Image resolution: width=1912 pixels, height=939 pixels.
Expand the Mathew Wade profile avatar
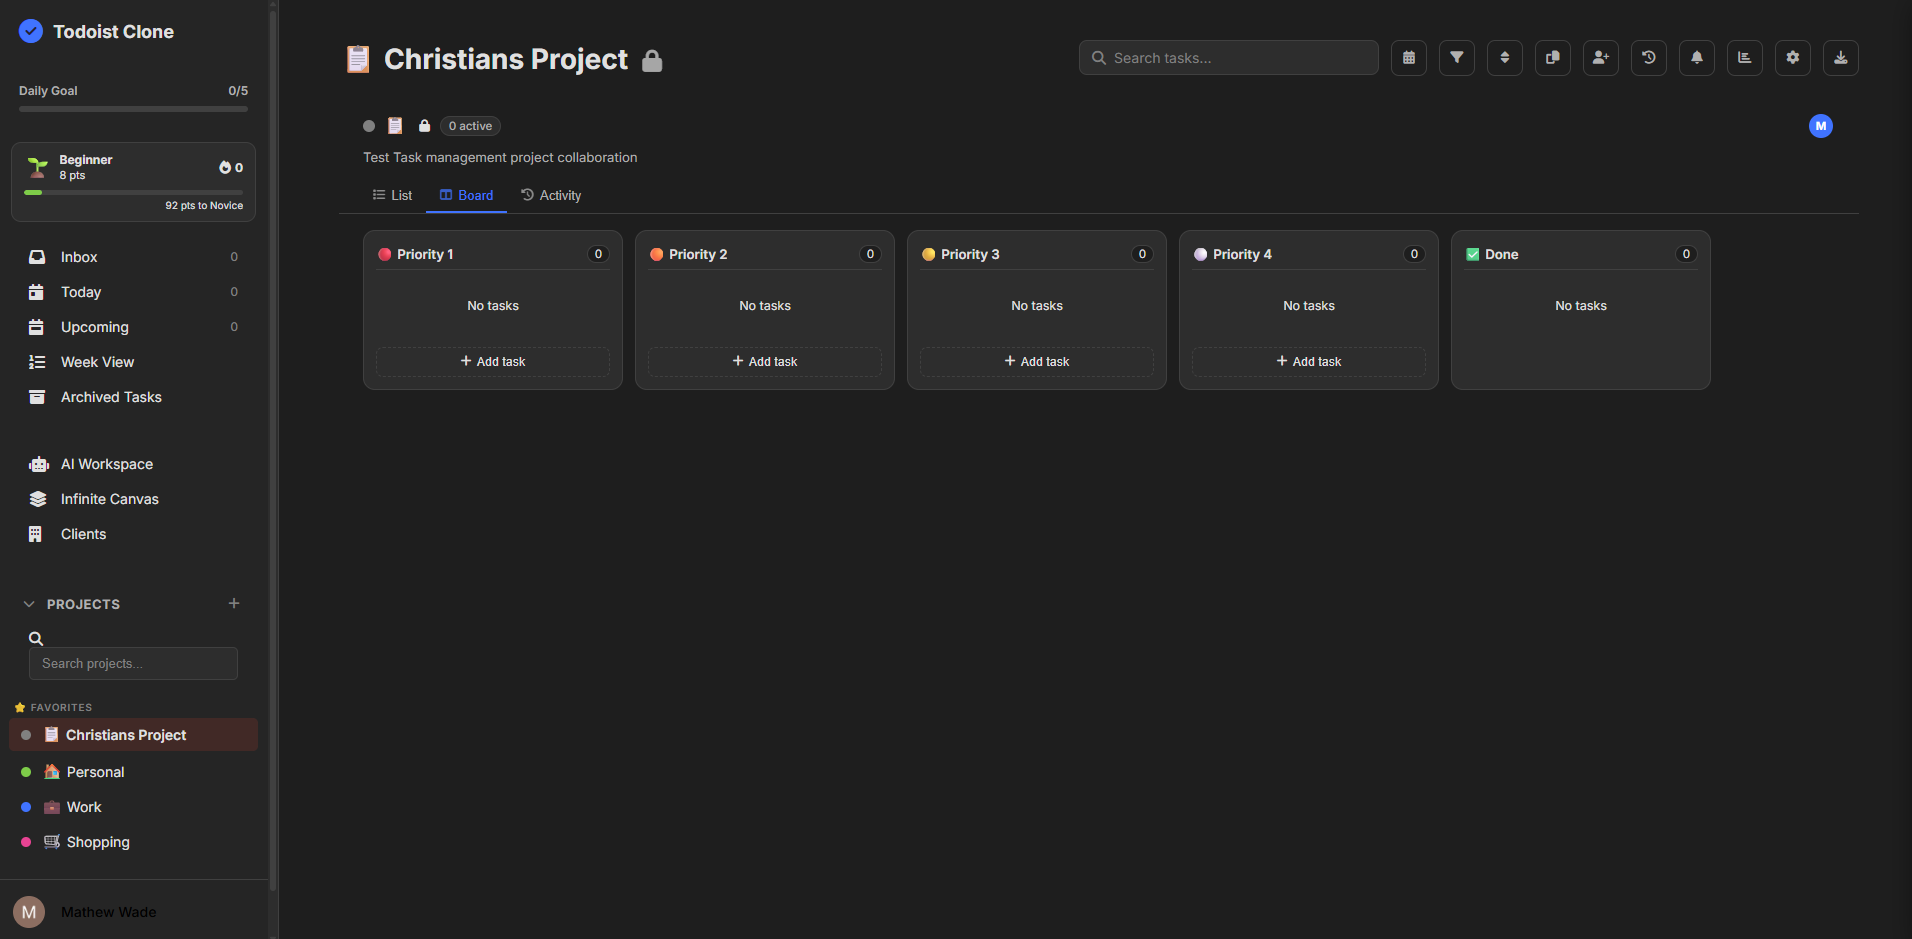click(29, 911)
